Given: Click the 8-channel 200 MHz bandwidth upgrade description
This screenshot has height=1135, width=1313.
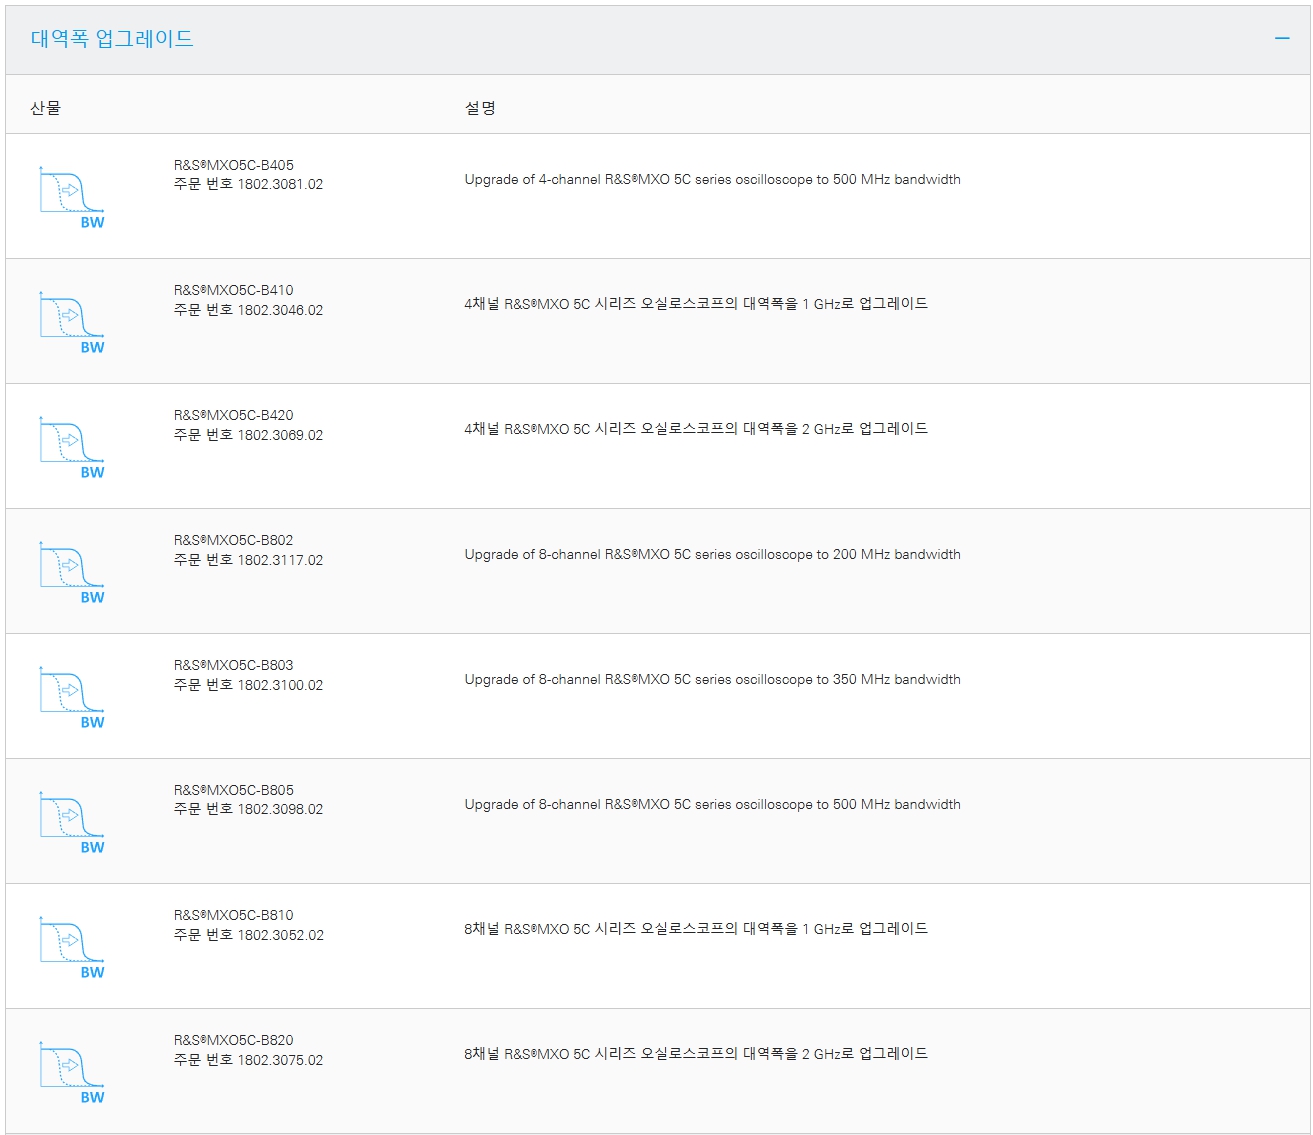Looking at the screenshot, I should click(713, 555).
